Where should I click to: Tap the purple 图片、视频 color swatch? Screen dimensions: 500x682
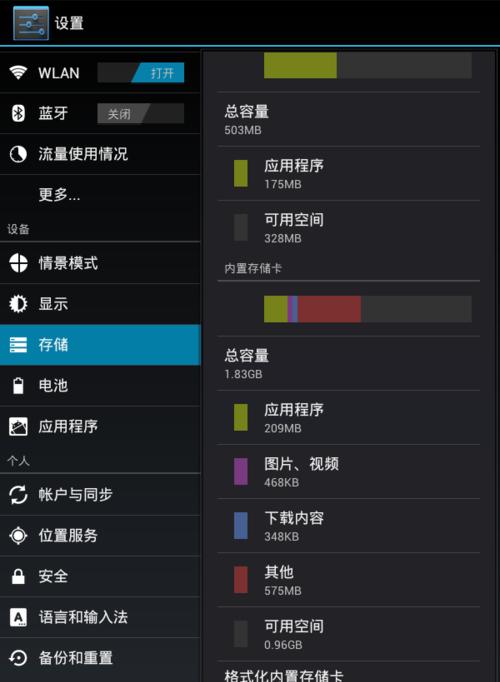(241, 471)
